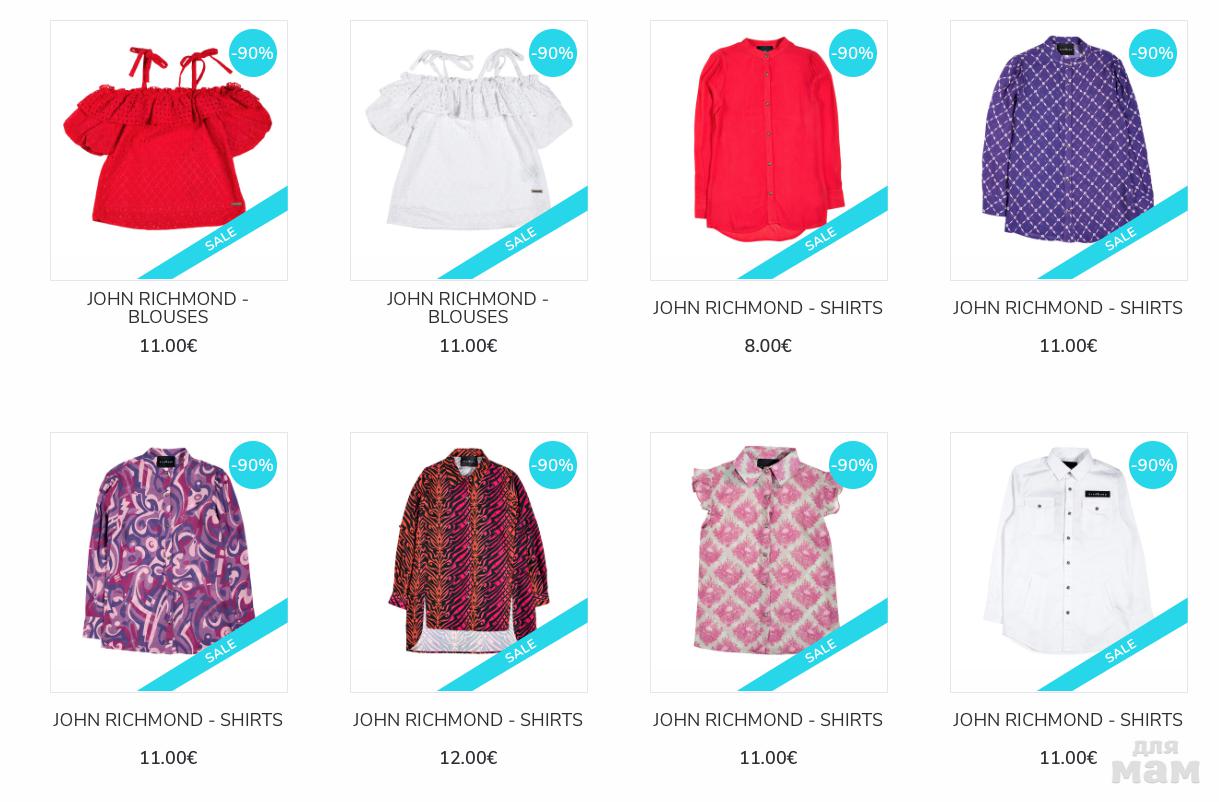Click the SALE ribbon on purple patterned shirt
The width and height of the screenshot is (1219, 802).
click(1120, 238)
